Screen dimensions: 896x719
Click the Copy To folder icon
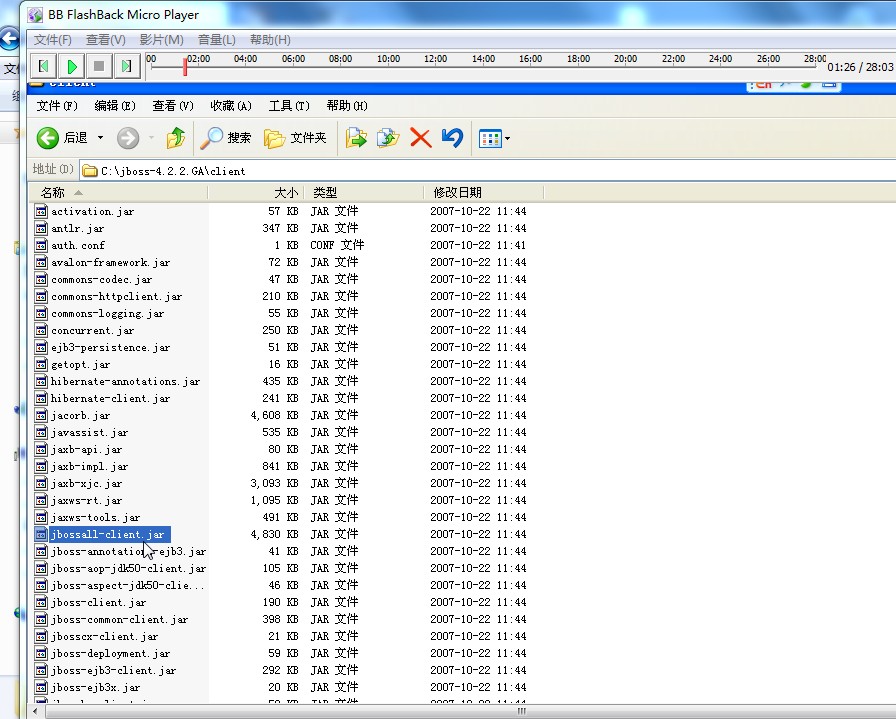(x=388, y=138)
